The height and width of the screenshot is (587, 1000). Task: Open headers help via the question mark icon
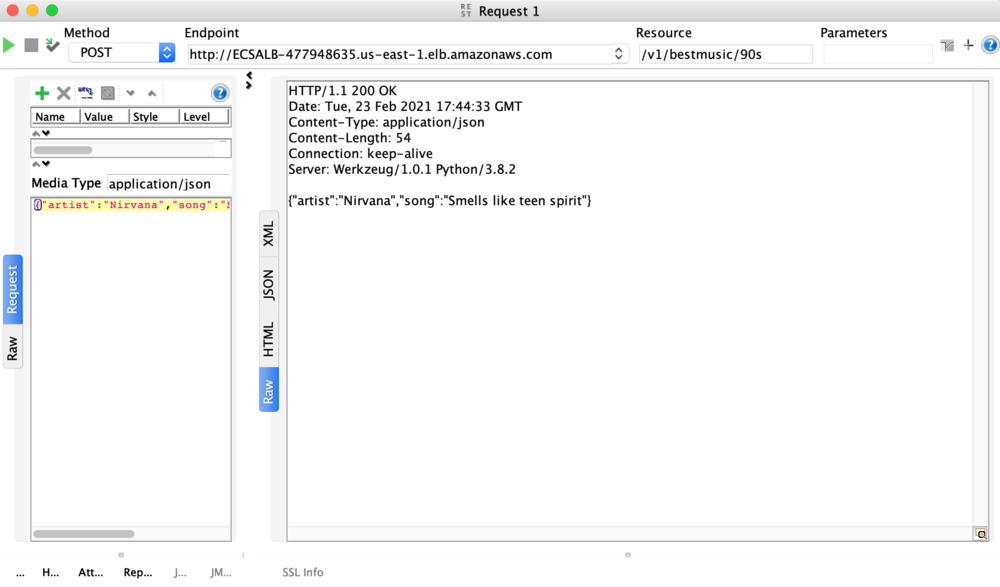219,92
